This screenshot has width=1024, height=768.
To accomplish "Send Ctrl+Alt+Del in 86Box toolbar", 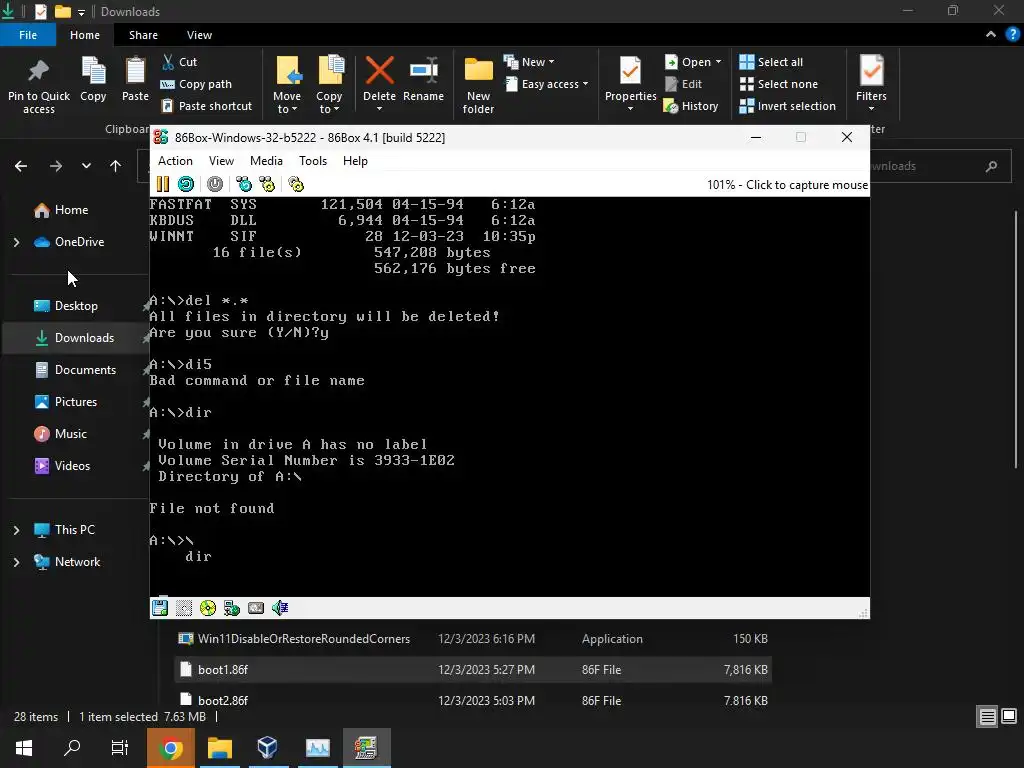I will (244, 184).
